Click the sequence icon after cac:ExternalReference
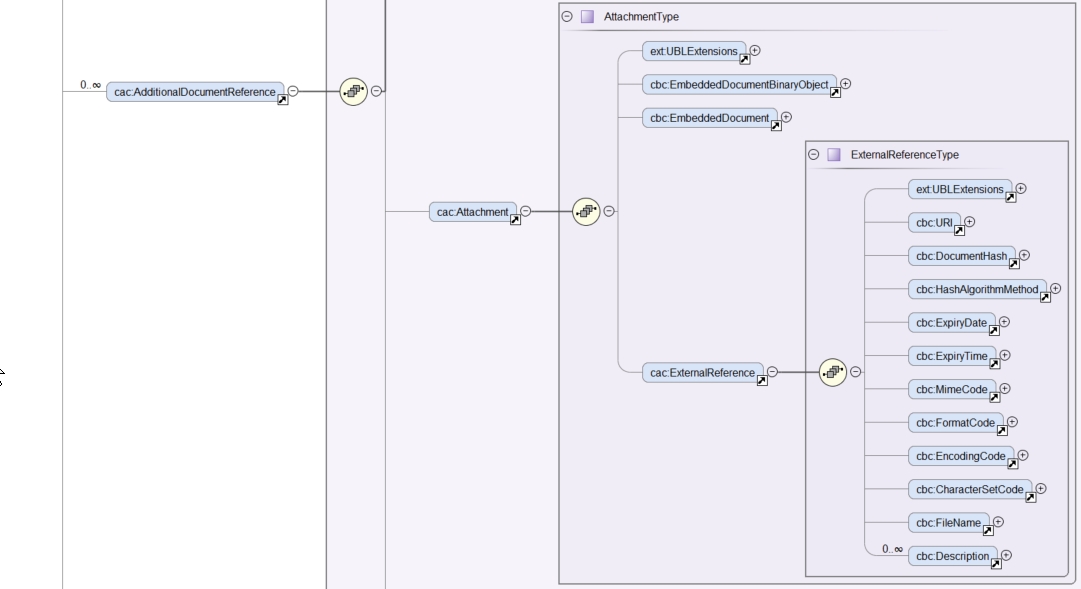 coord(832,372)
